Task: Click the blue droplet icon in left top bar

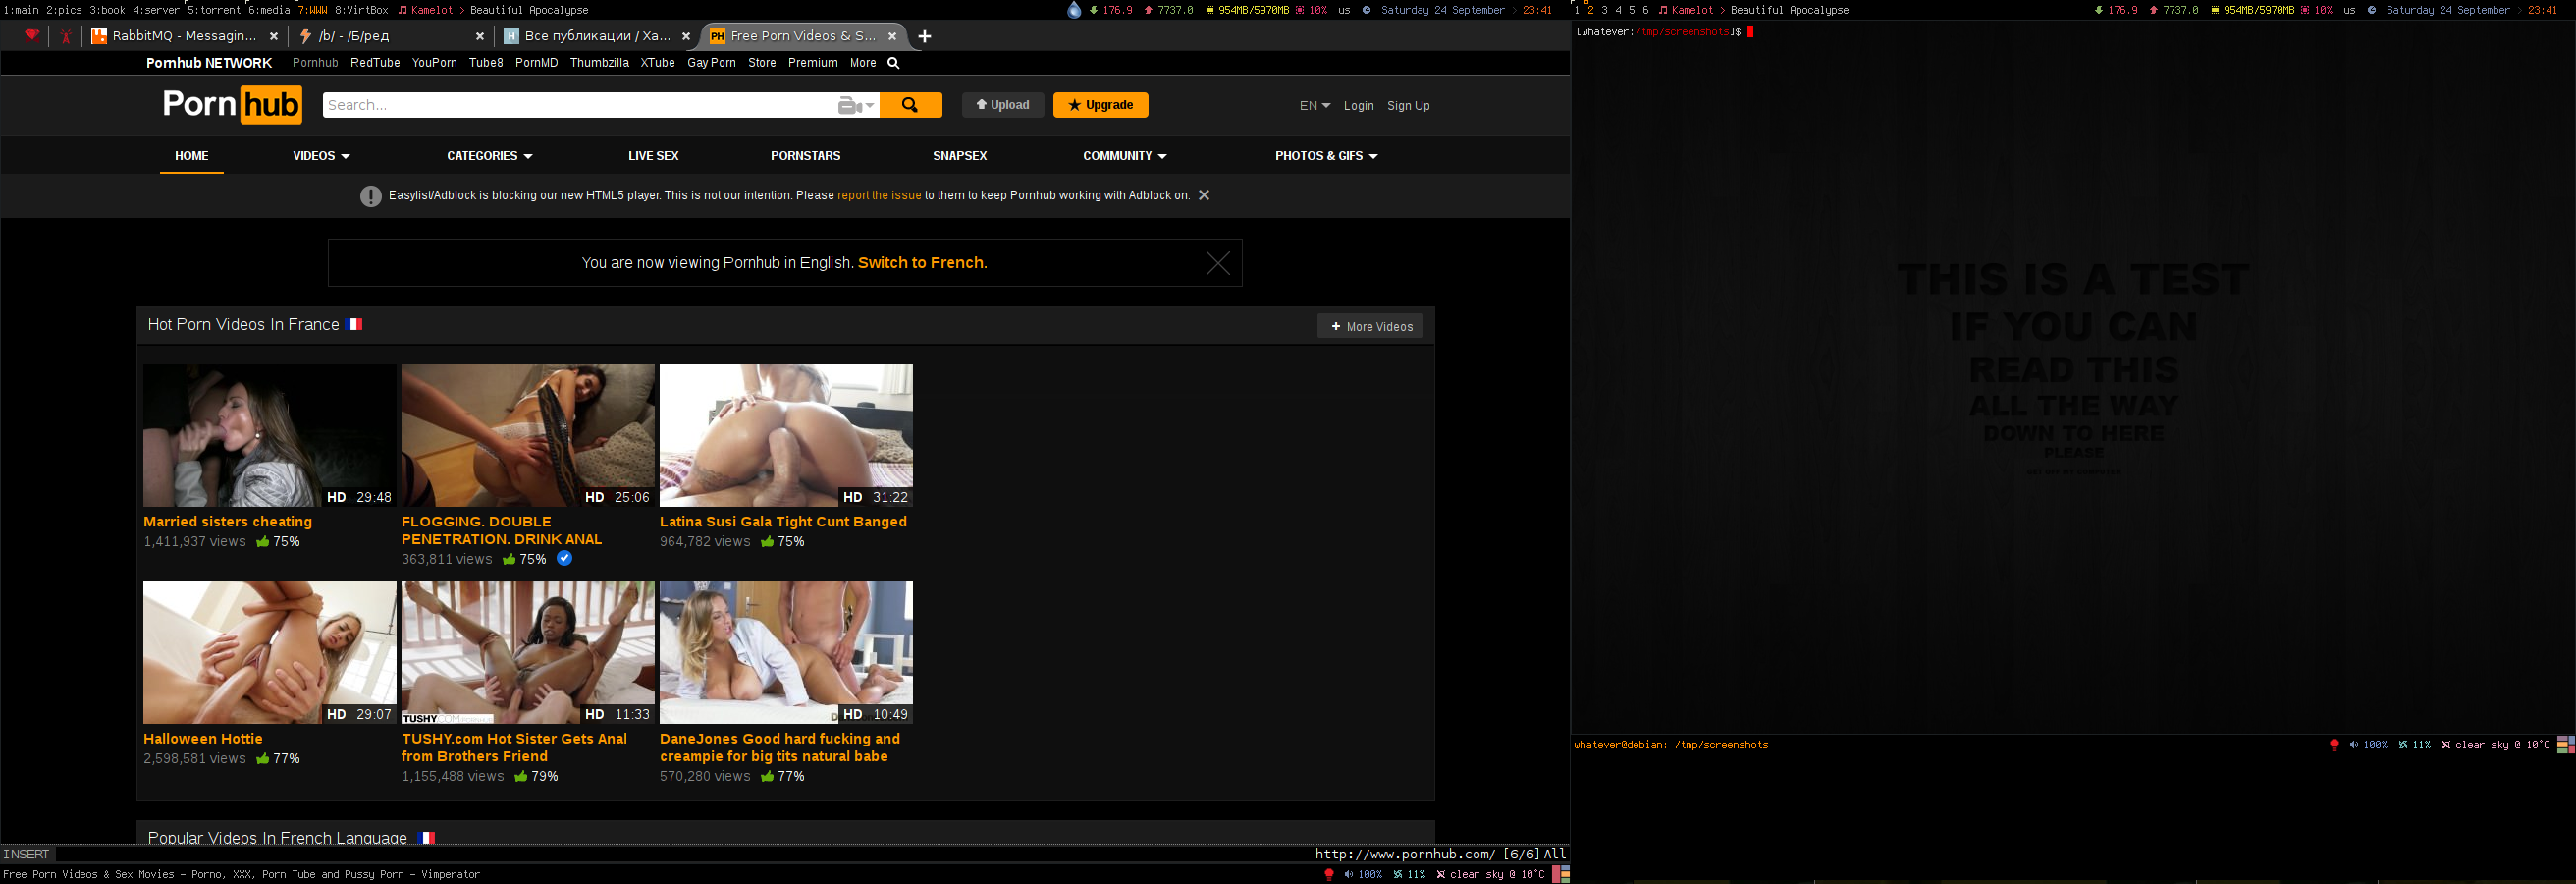Action: tap(1074, 10)
